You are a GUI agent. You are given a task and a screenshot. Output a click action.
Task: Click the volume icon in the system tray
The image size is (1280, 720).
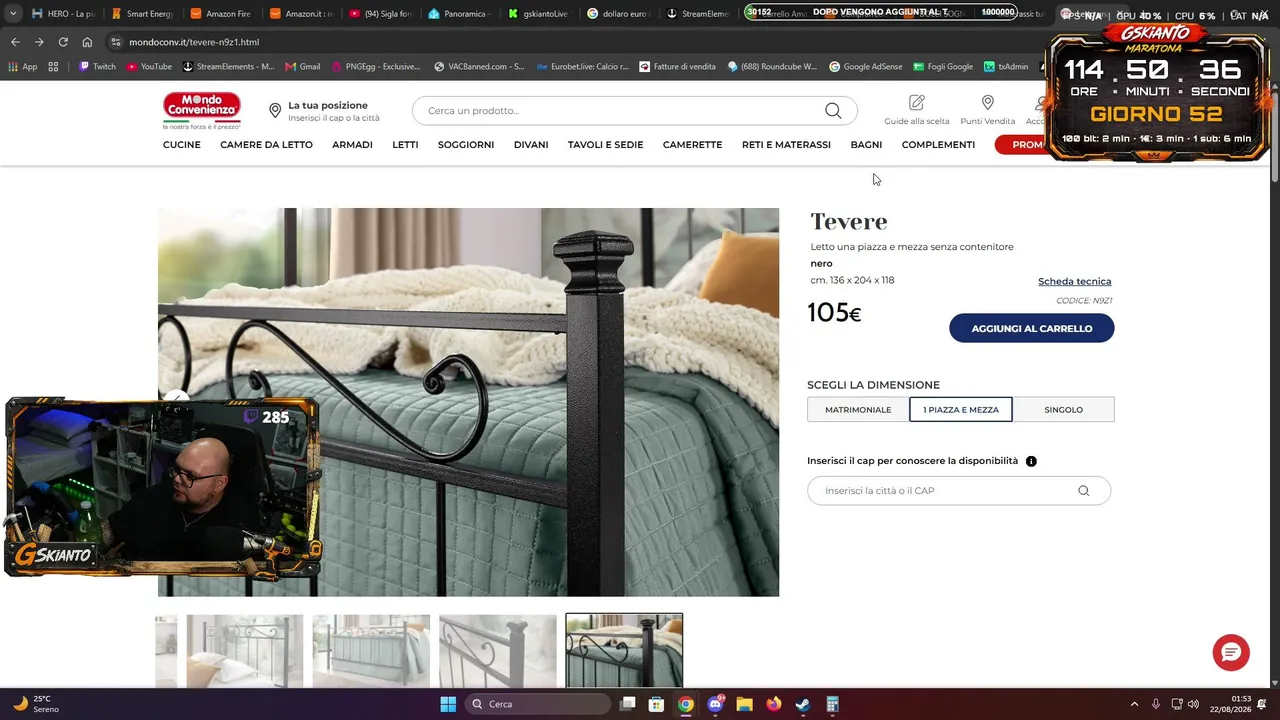click(1193, 704)
